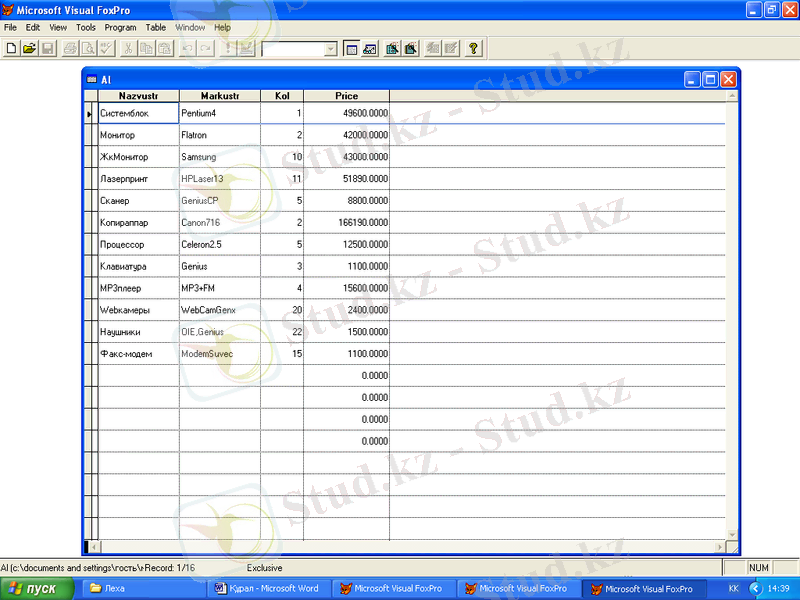The image size is (800, 600).
Task: Cut selection with the scissors icon
Action: (128, 48)
